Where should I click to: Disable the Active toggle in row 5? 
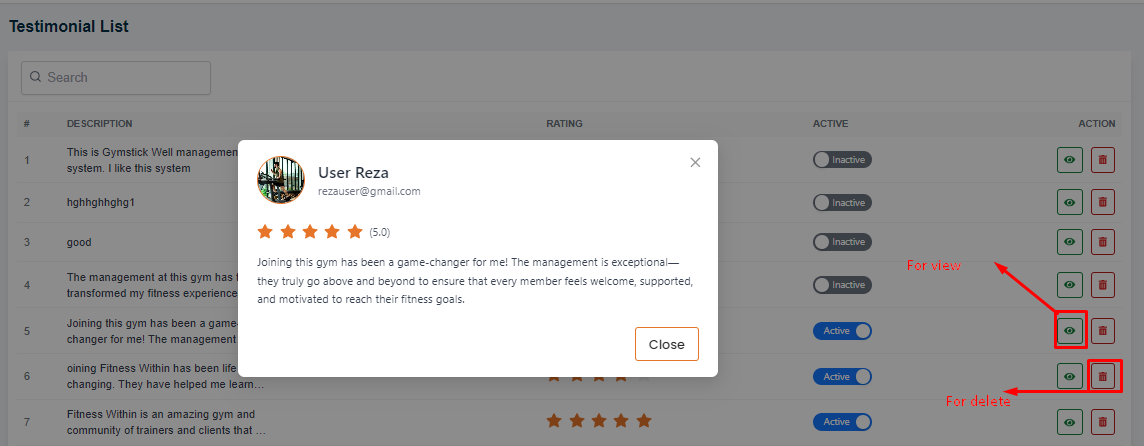[x=842, y=330]
